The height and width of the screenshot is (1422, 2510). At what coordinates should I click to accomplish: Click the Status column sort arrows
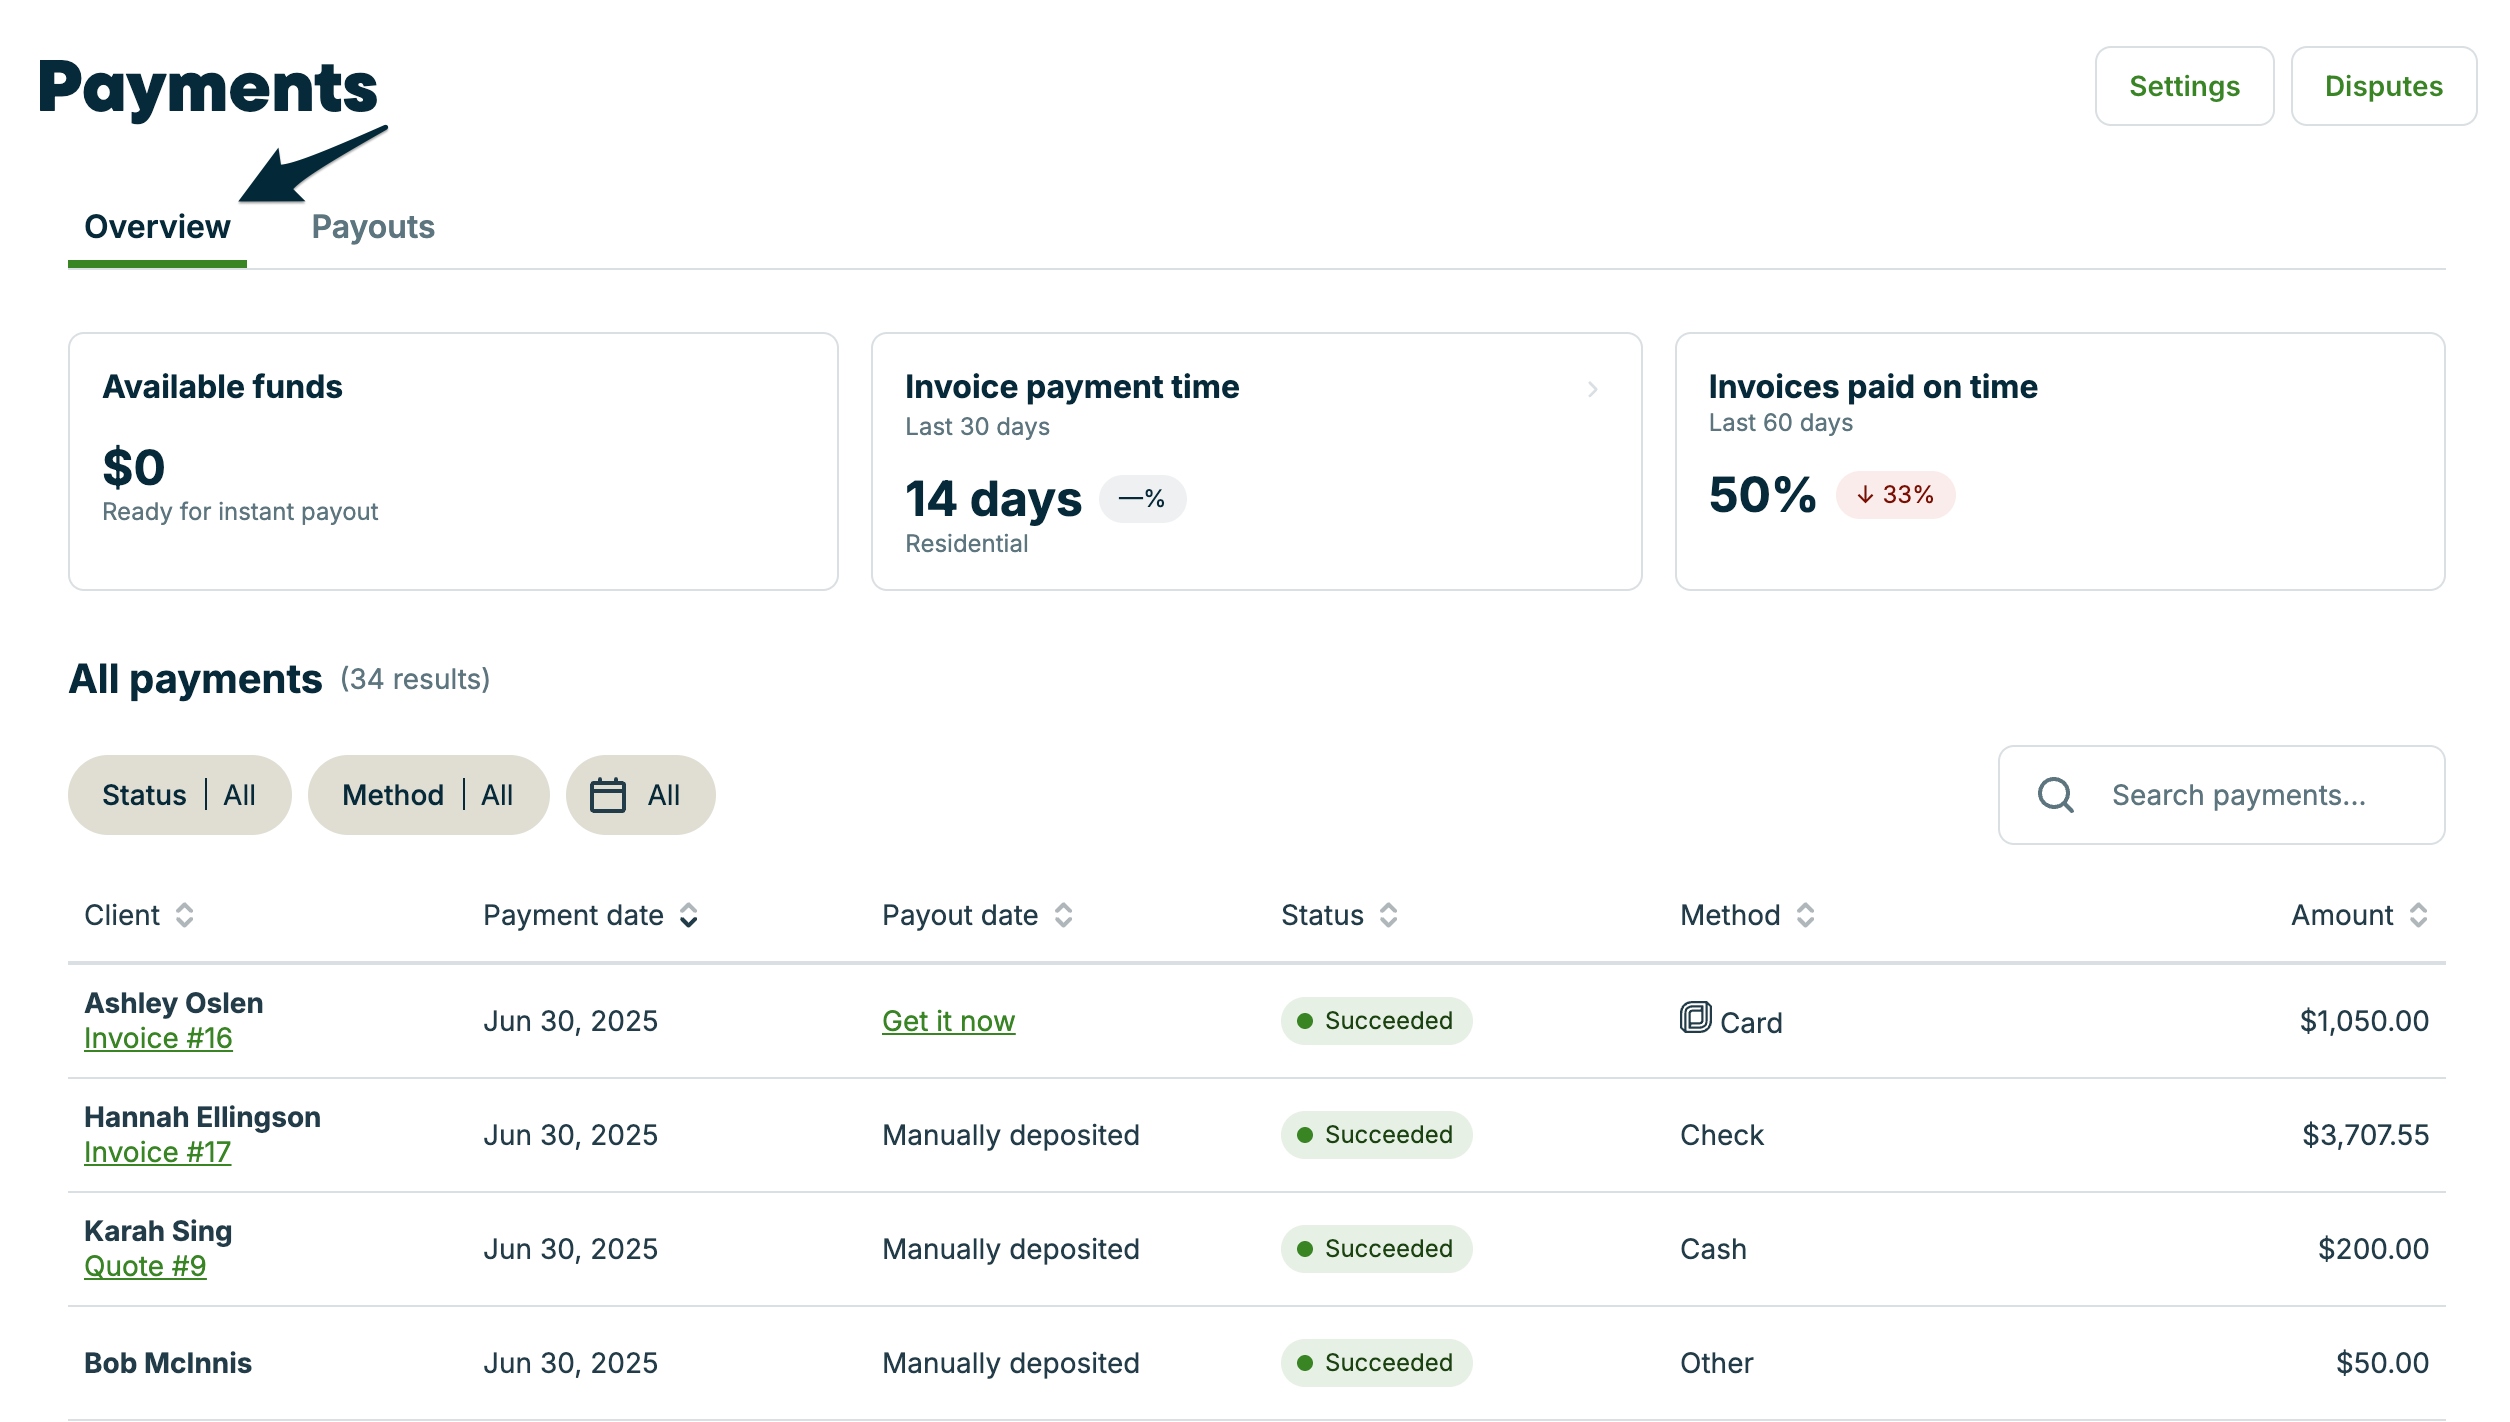pyautogui.click(x=1389, y=915)
